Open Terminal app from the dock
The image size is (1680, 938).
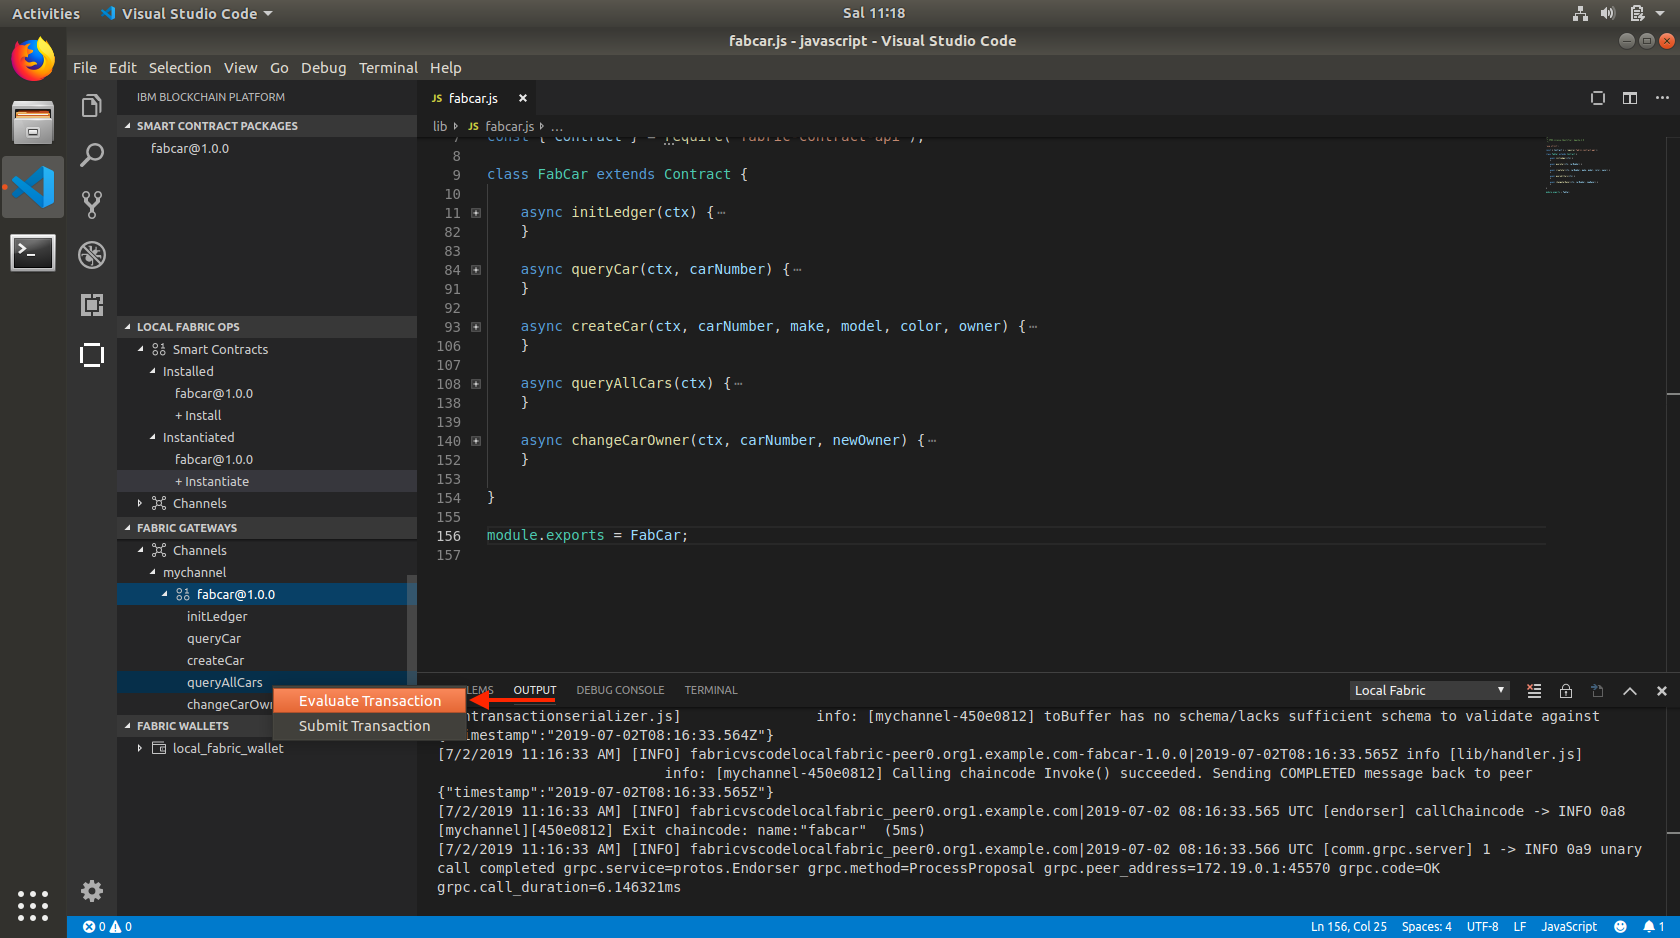click(x=33, y=252)
